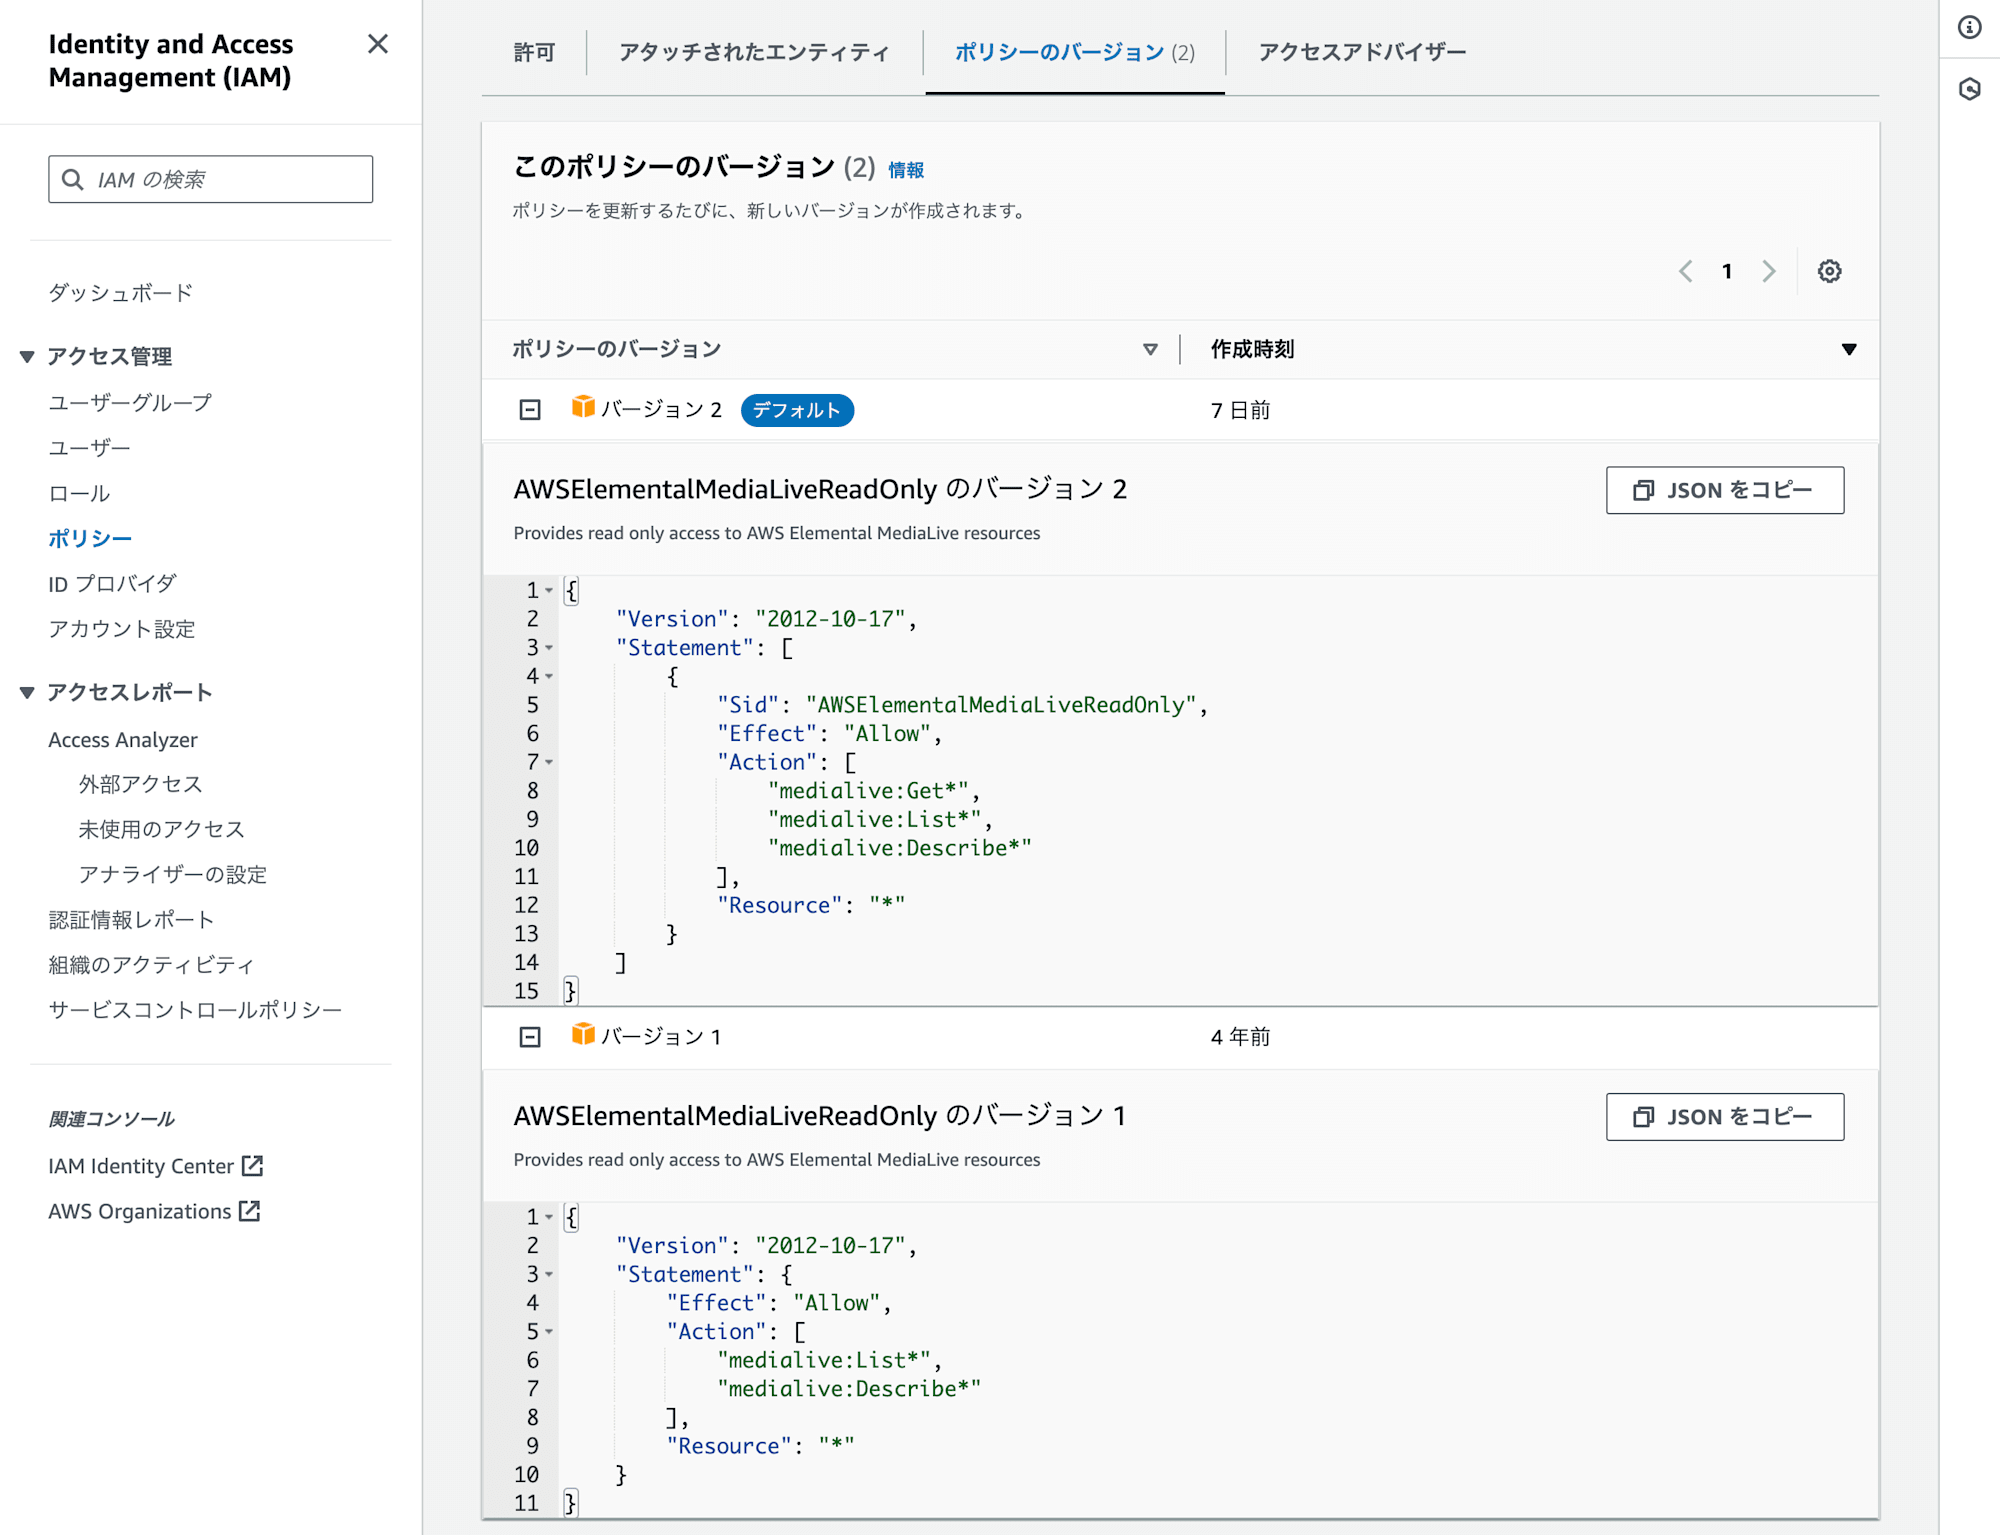Fold Action line 7 in version 2 JSON
The image size is (2000, 1535).
549,763
